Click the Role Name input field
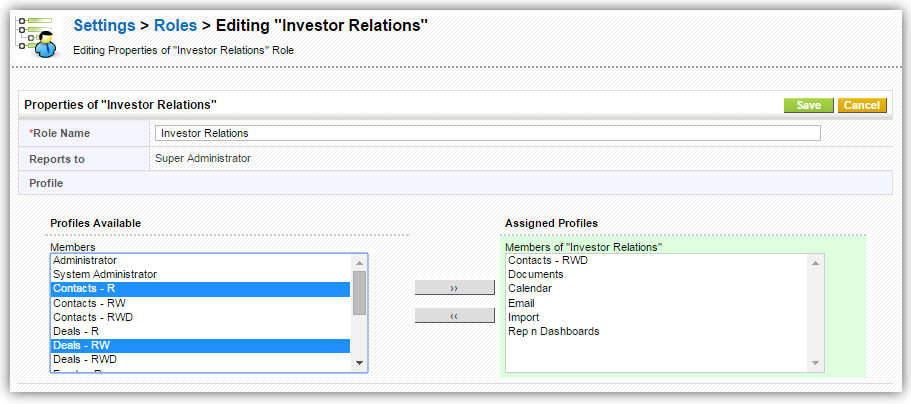The width and height of the screenshot is (911, 404). 487,133
